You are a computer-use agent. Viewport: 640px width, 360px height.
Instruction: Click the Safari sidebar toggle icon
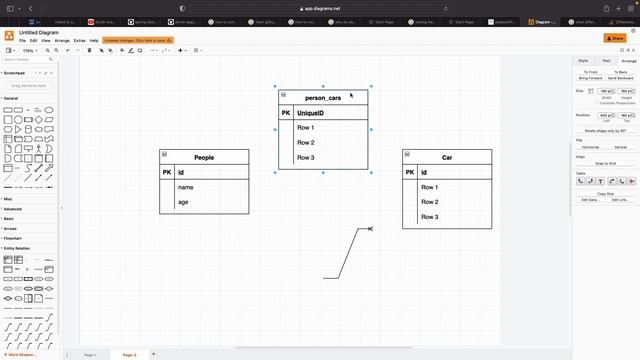pyautogui.click(x=10, y=9)
